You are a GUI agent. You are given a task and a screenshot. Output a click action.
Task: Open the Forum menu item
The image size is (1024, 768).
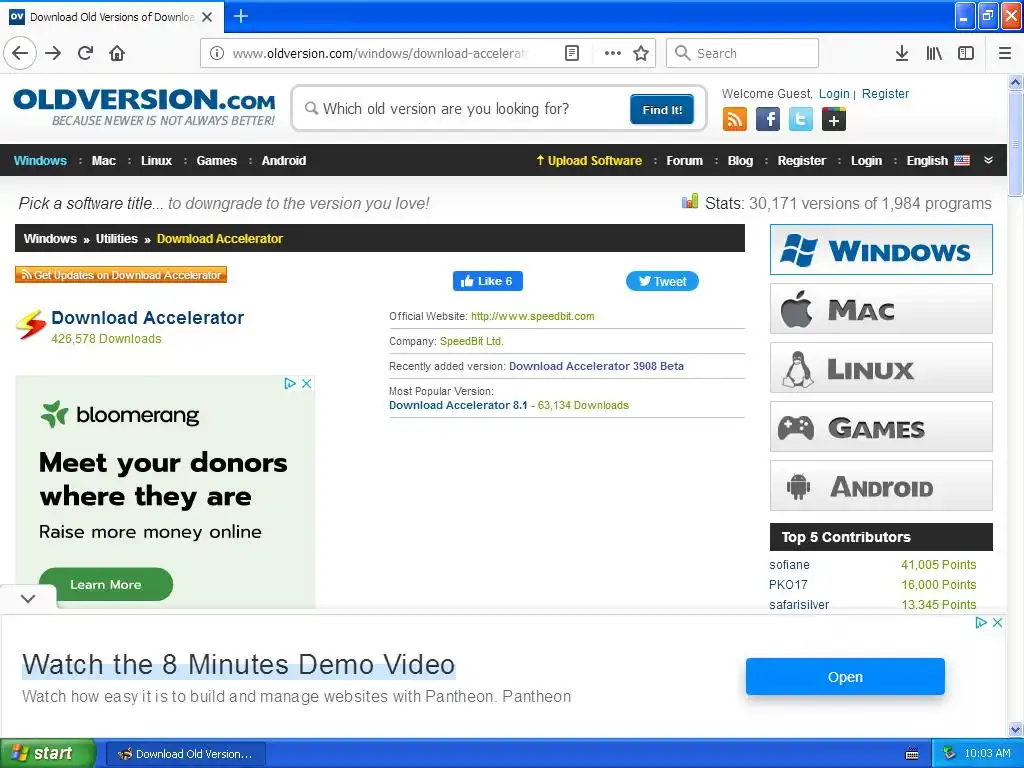[684, 161]
